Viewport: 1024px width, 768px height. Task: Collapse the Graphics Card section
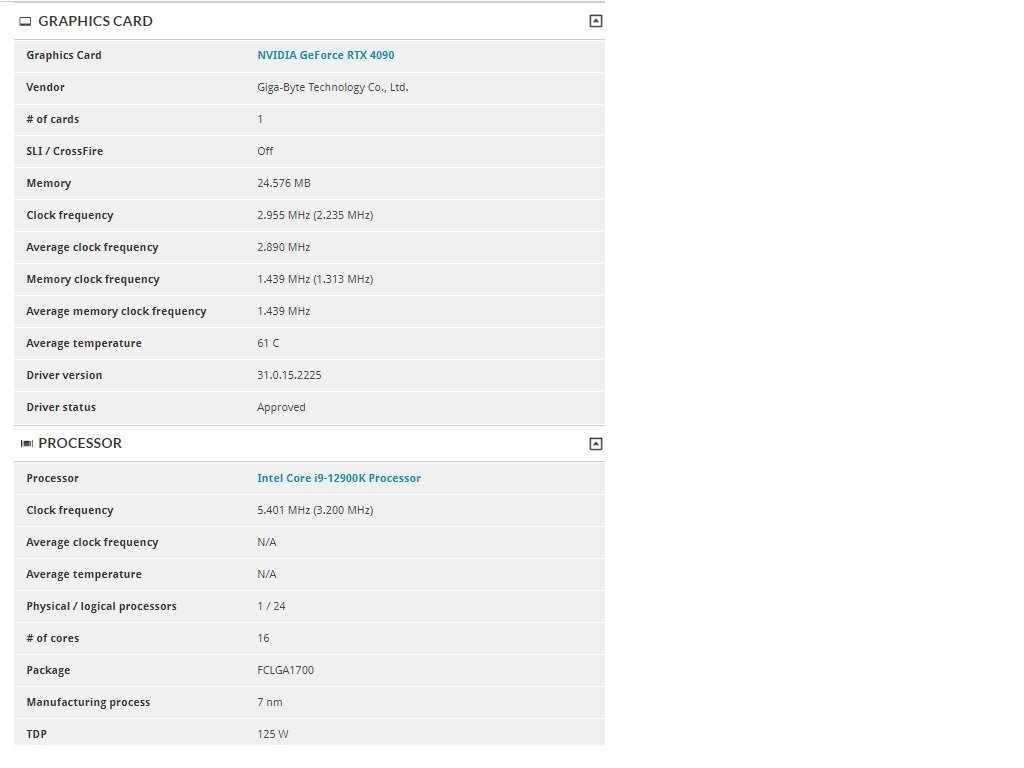tap(596, 21)
